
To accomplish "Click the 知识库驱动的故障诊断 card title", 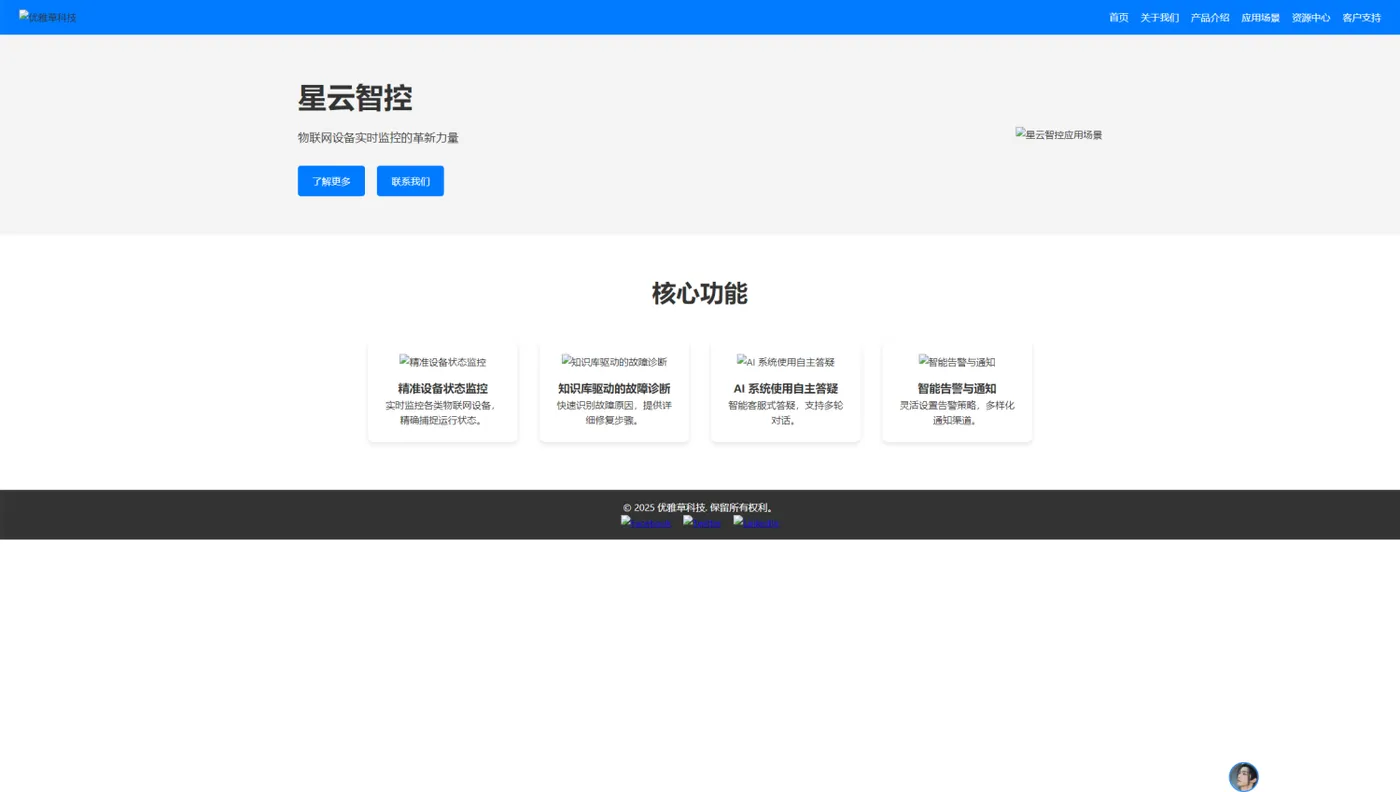I will 614,389.
